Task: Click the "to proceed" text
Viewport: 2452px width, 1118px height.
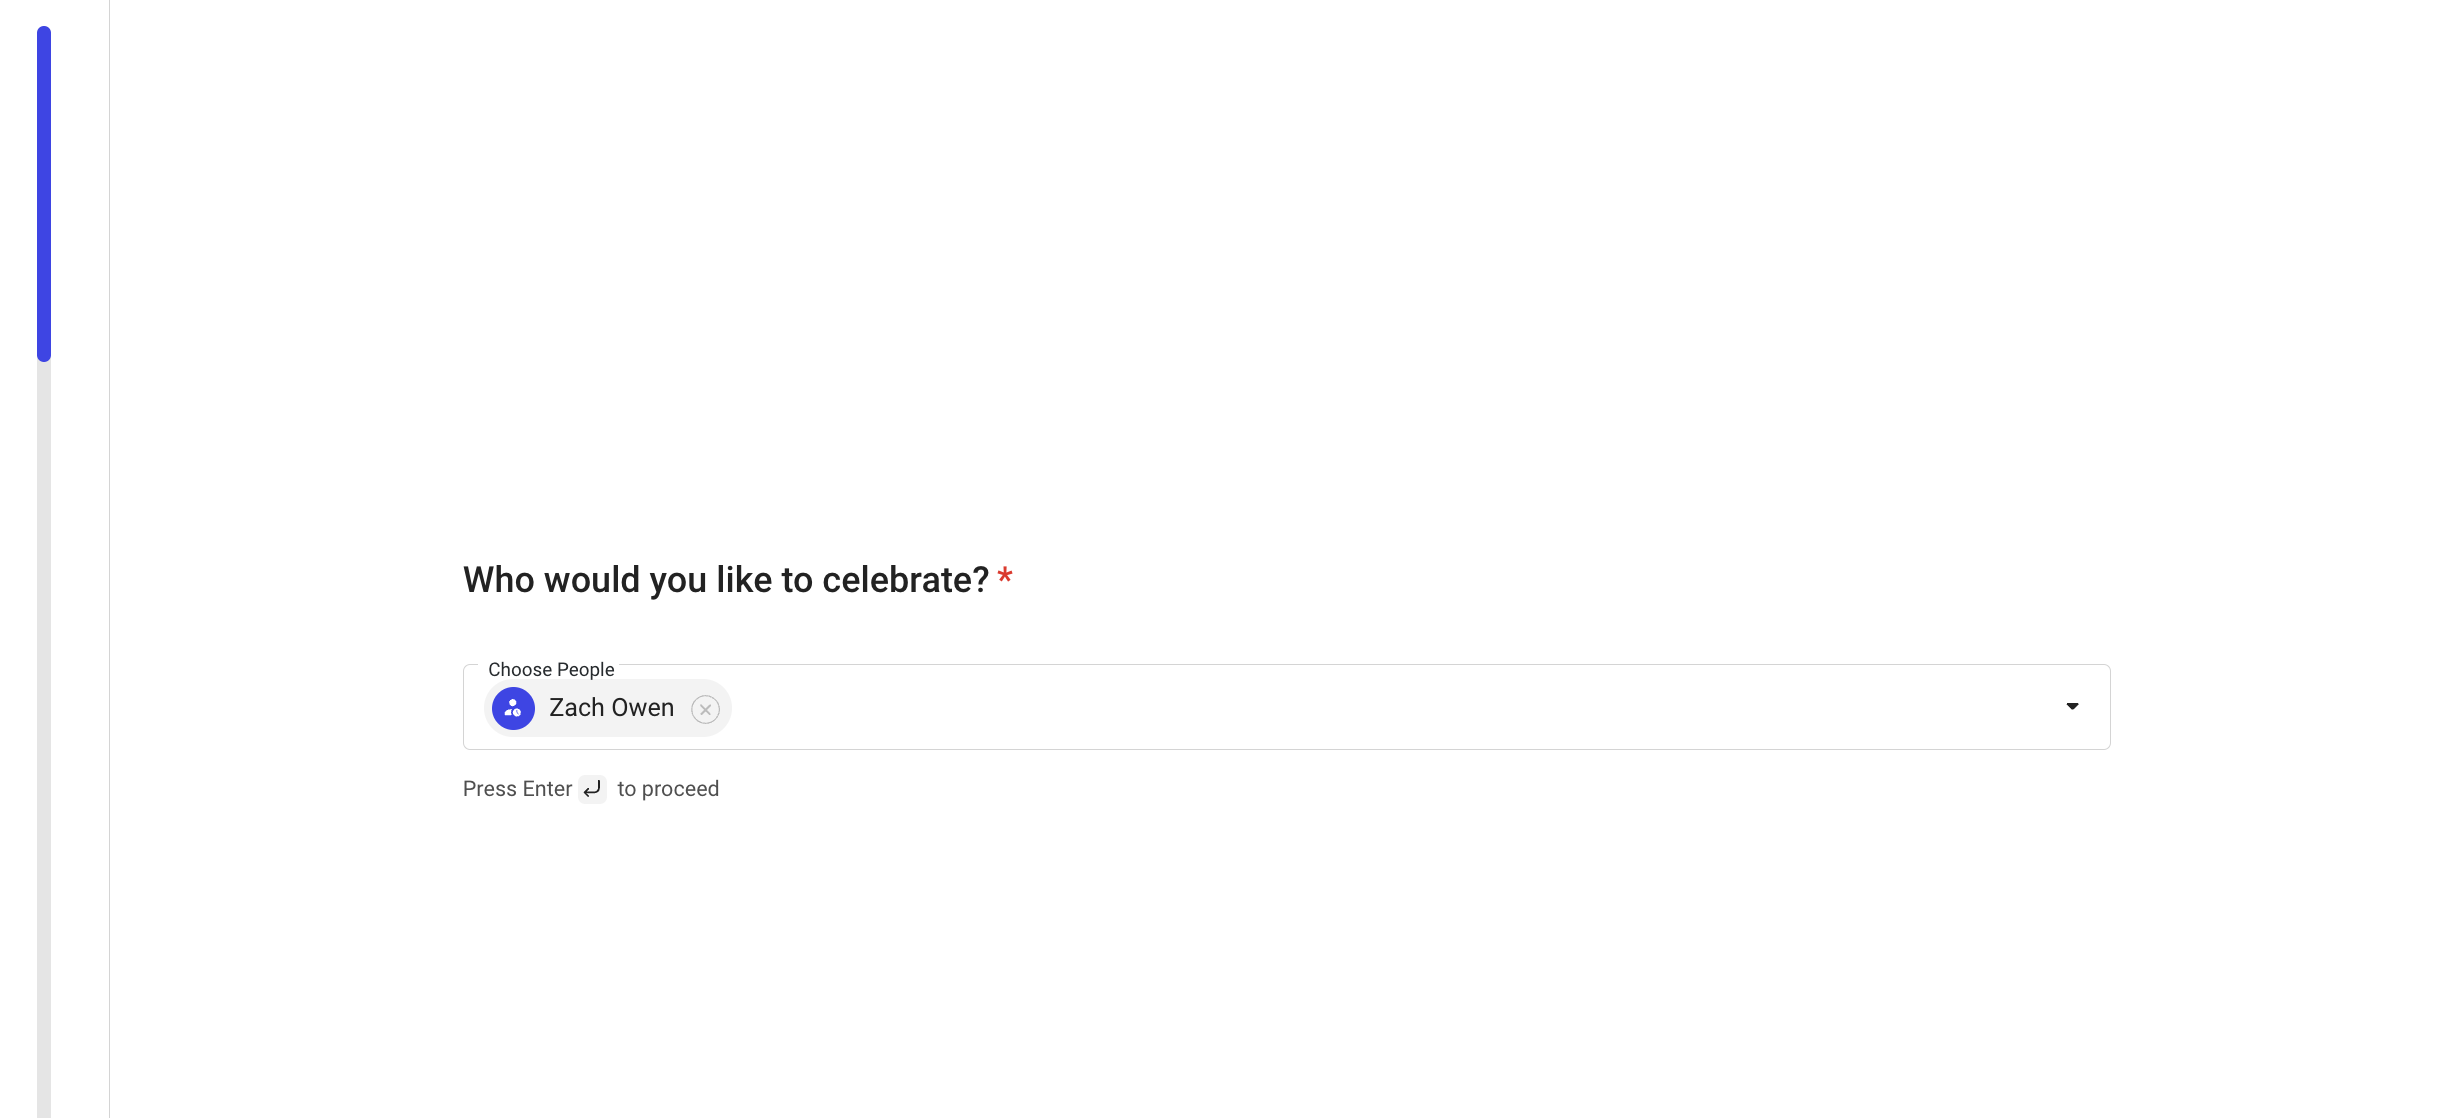Action: point(668,789)
